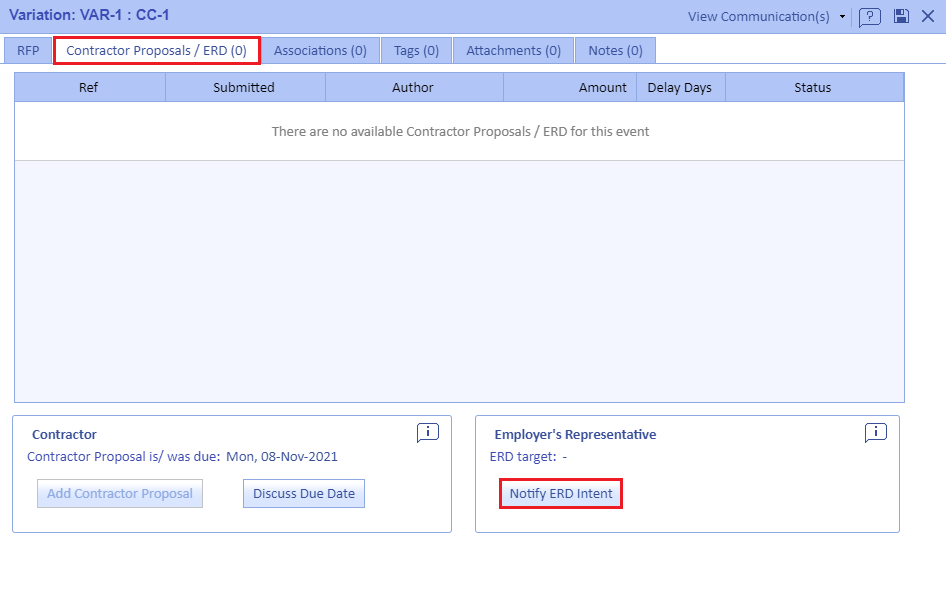
Task: Expand the View Communication(s) dropdown arrow
Action: 842,17
